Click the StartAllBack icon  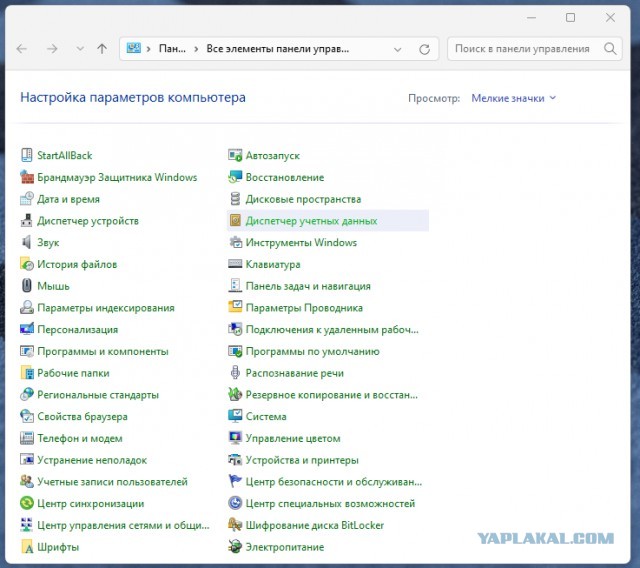[x=27, y=155]
